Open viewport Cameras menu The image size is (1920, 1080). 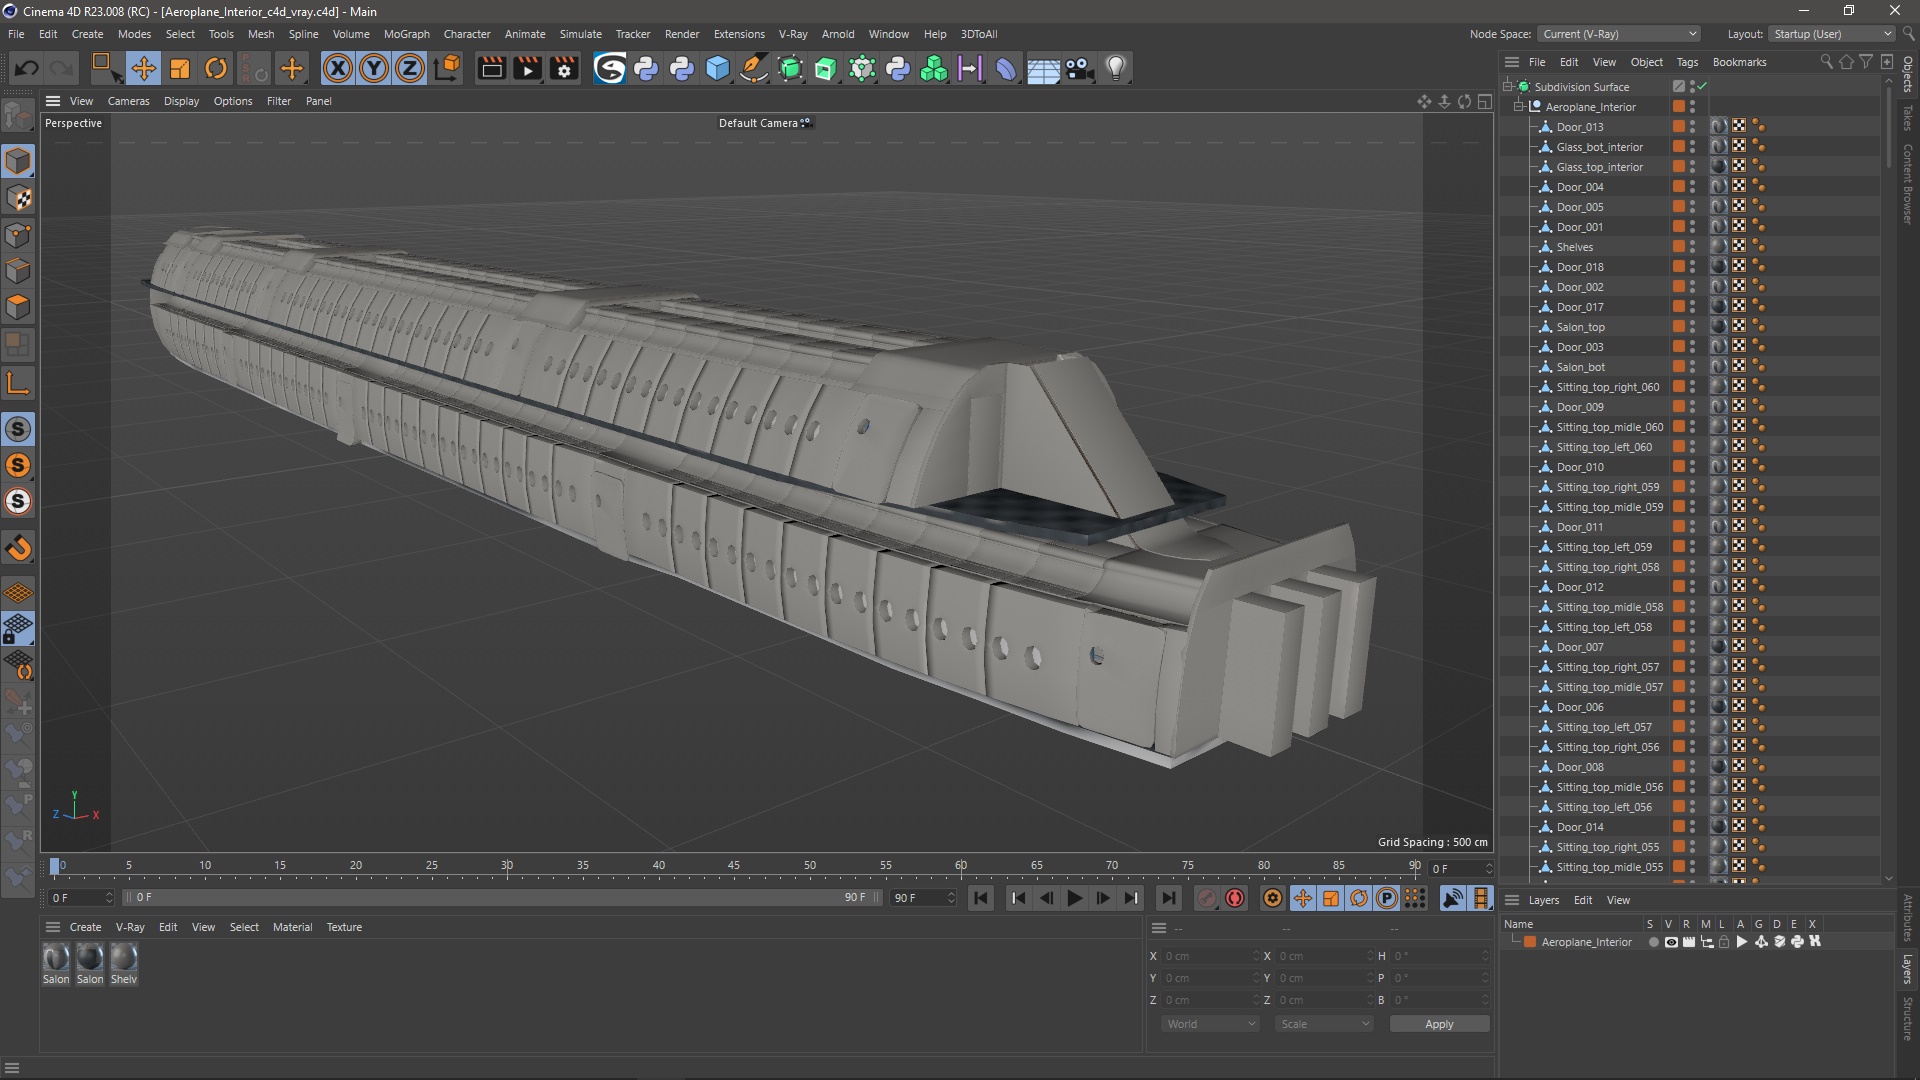128,101
